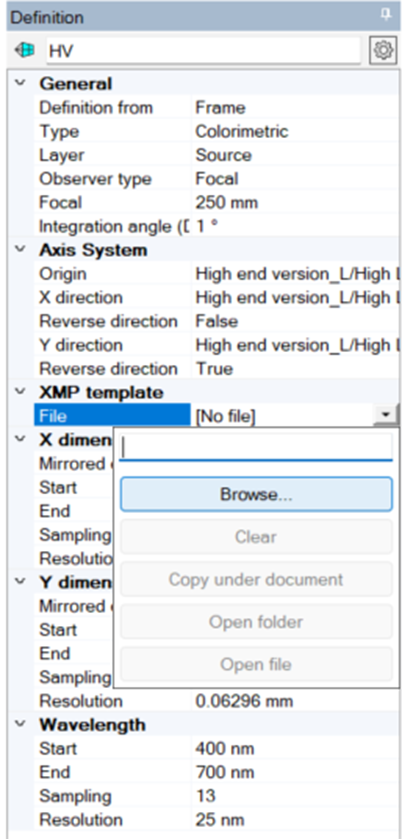The height and width of the screenshot is (839, 402).
Task: Click the pin icon in the Definition header
Action: [386, 16]
